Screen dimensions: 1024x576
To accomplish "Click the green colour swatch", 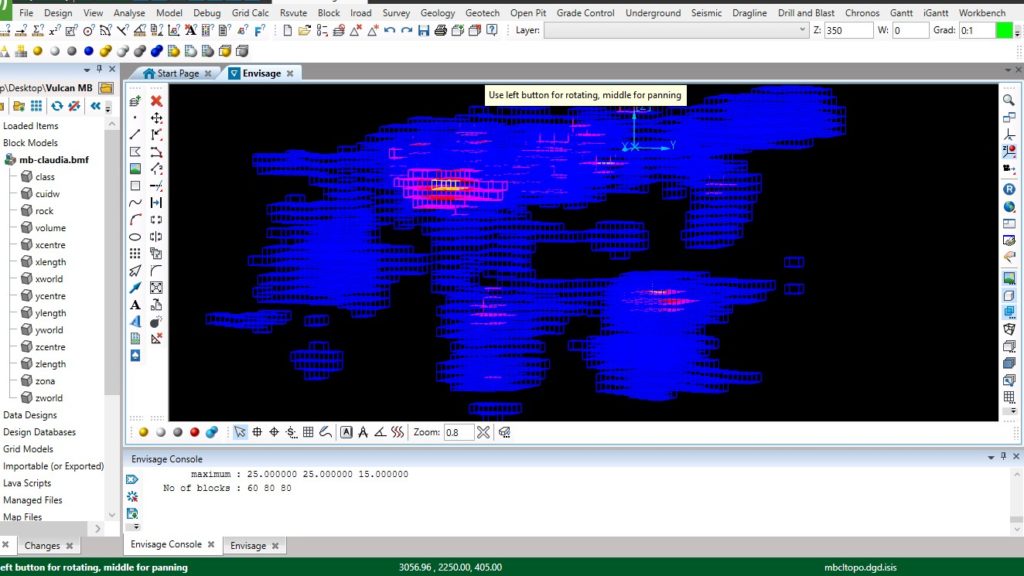I will point(1004,30).
